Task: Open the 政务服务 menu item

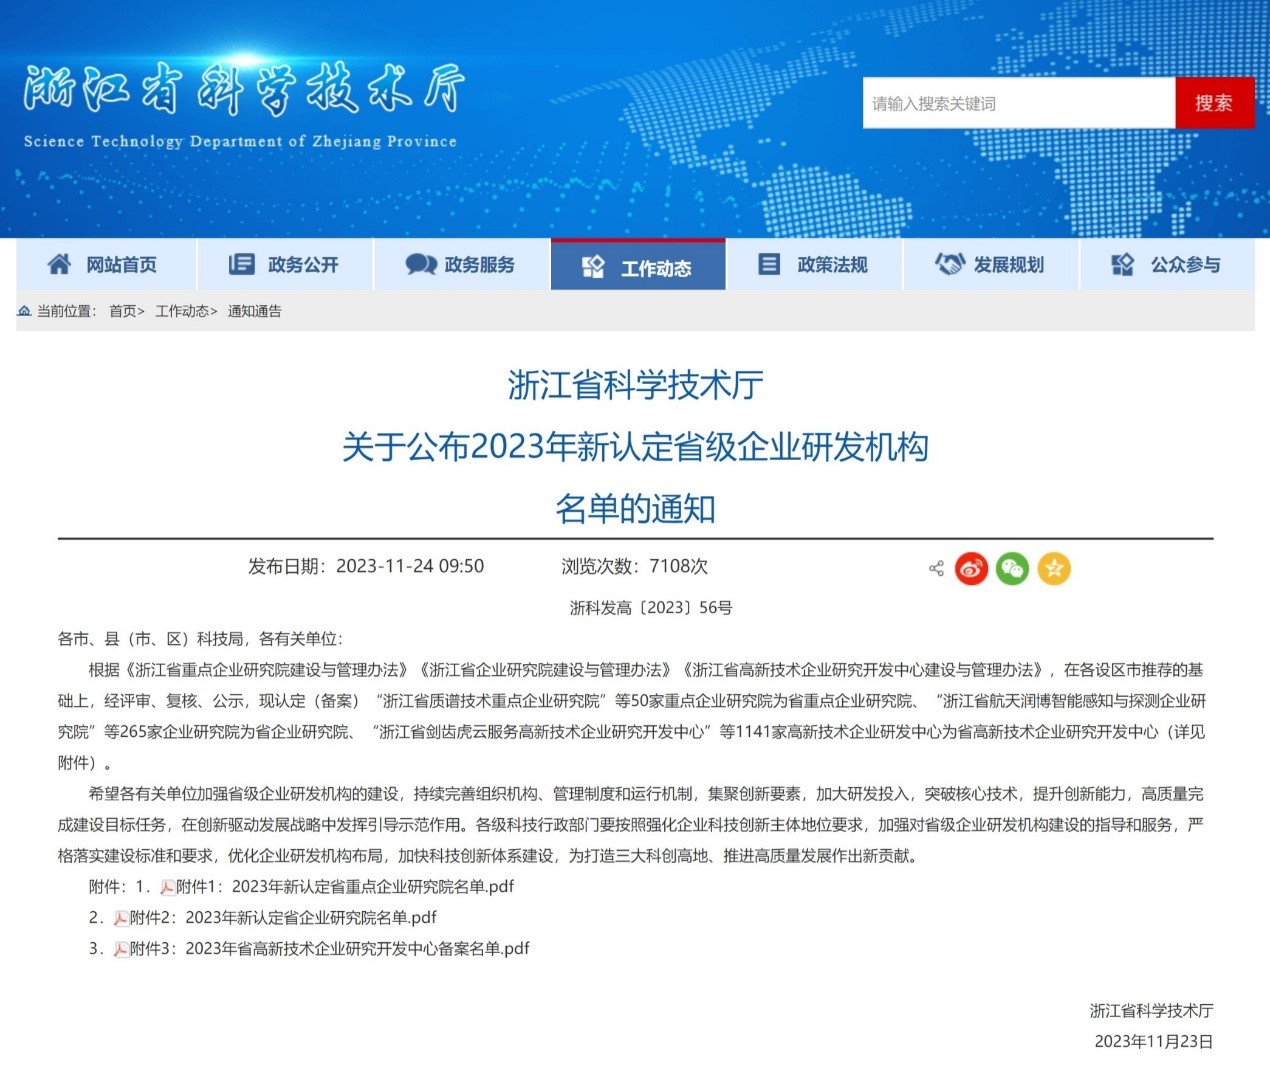Action: 462,264
